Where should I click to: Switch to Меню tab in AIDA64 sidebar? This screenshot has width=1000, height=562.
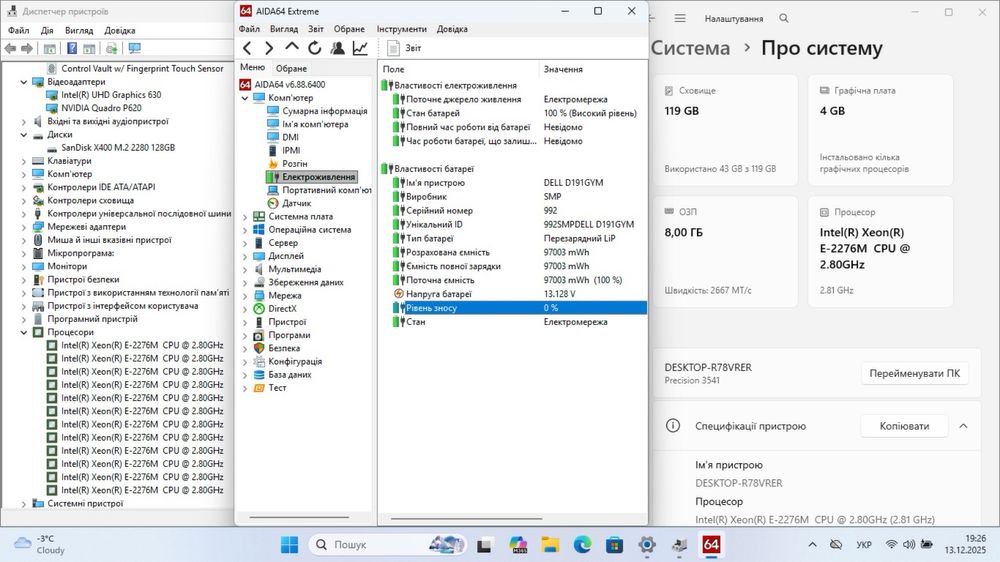click(x=253, y=67)
